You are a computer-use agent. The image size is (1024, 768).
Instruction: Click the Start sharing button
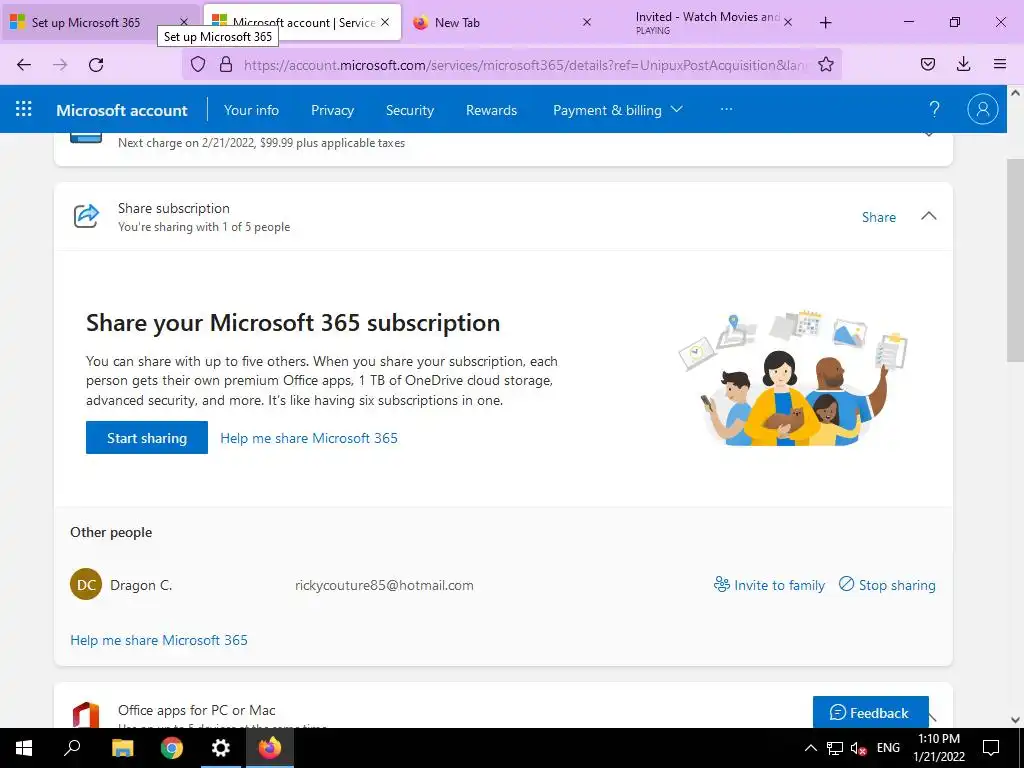pyautogui.click(x=147, y=438)
